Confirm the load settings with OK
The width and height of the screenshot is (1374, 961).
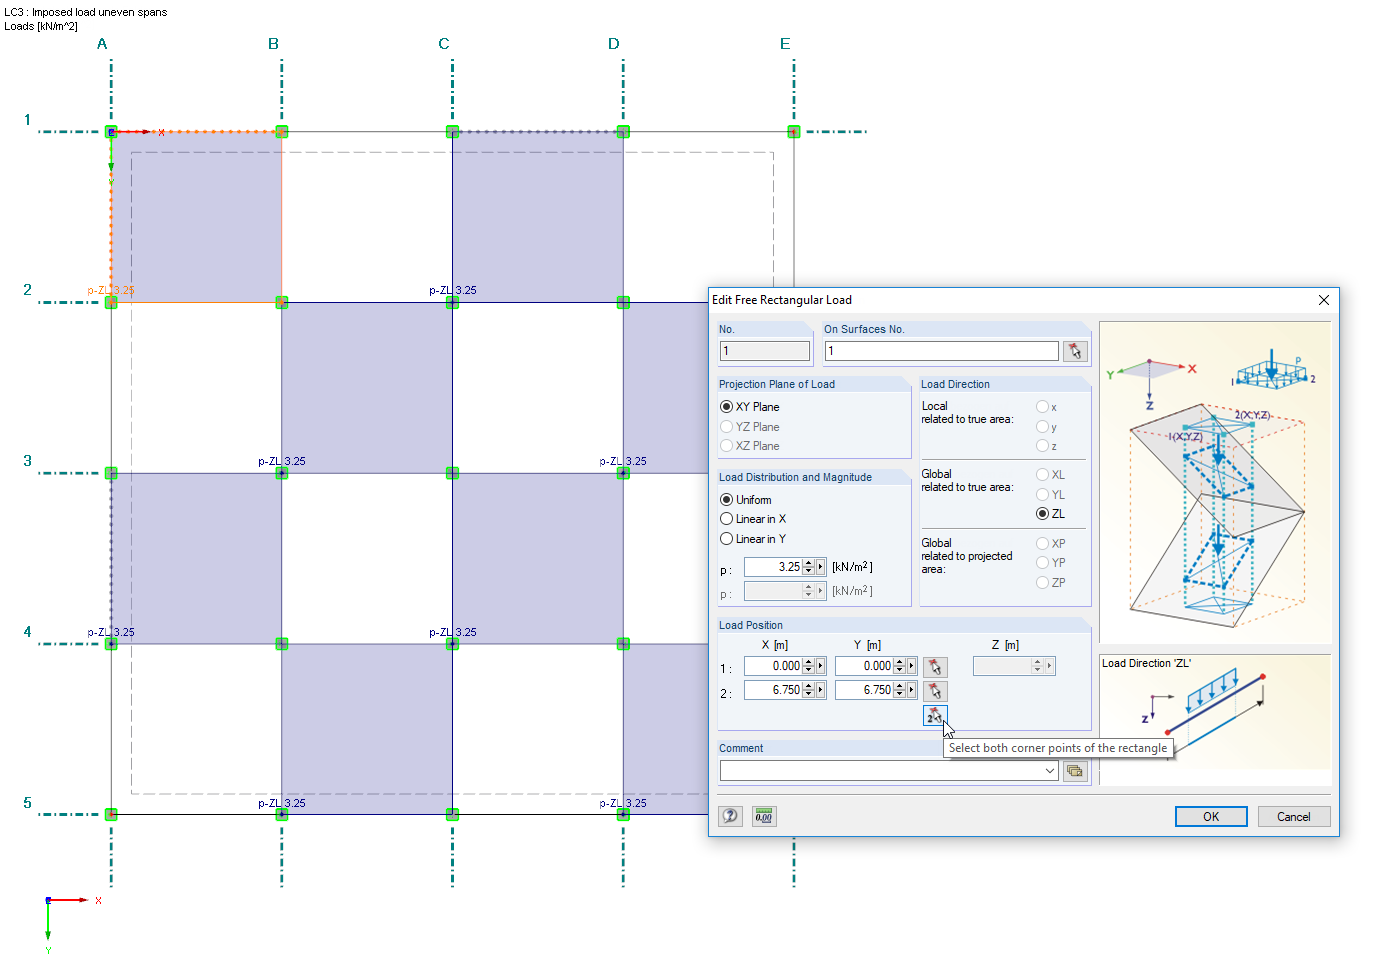[x=1210, y=816]
